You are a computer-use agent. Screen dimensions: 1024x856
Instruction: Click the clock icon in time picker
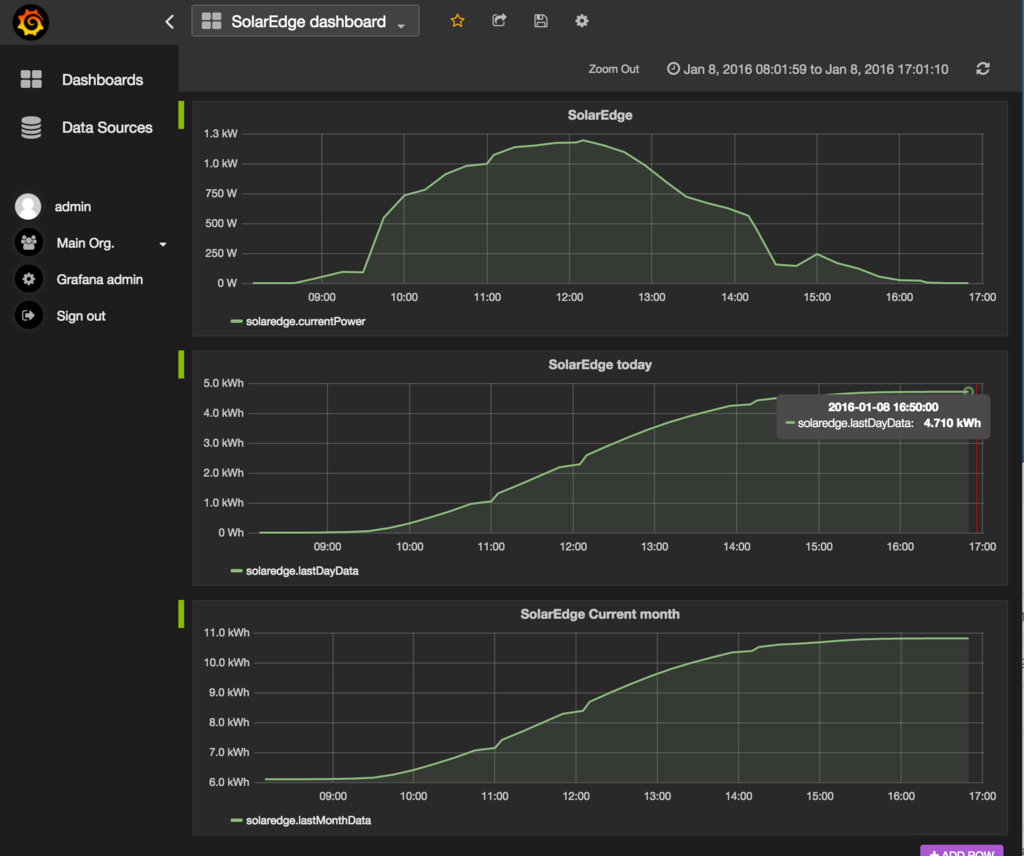click(x=673, y=69)
